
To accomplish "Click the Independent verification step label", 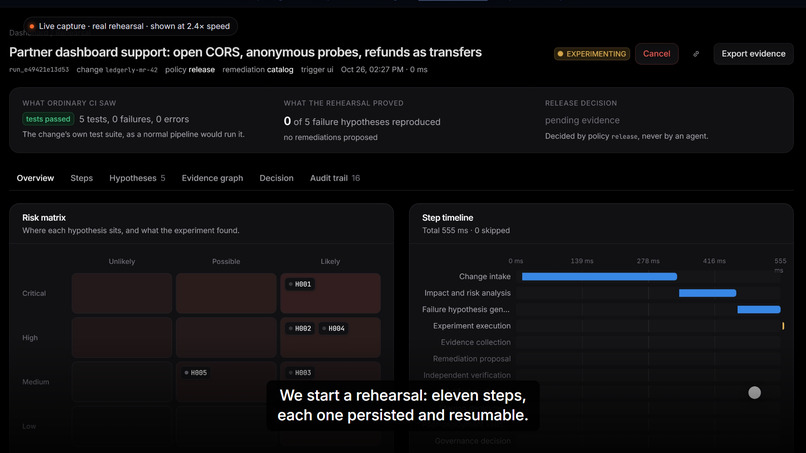I will tap(467, 375).
